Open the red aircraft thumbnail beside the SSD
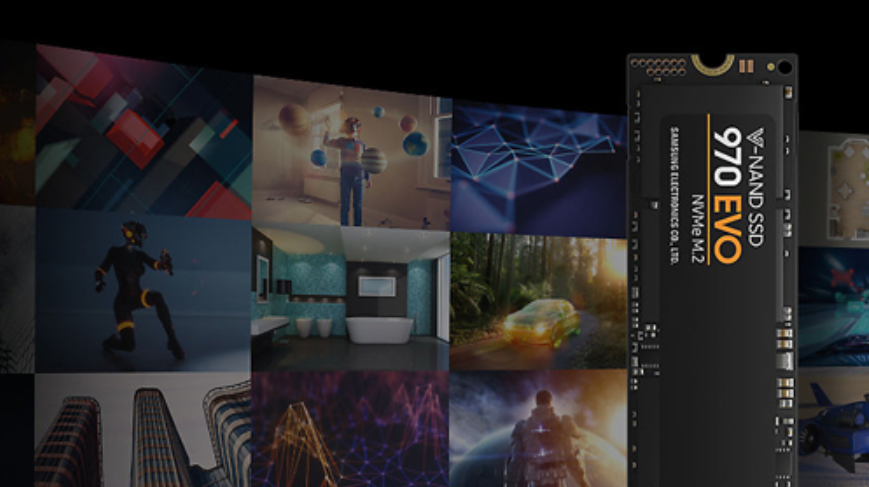The width and height of the screenshot is (869, 487). tap(835, 300)
